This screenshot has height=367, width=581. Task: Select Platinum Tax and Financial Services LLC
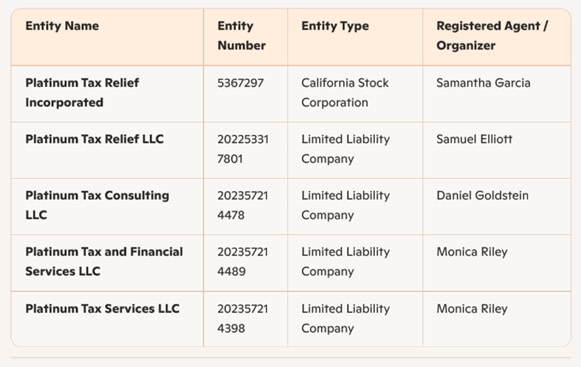coord(104,261)
